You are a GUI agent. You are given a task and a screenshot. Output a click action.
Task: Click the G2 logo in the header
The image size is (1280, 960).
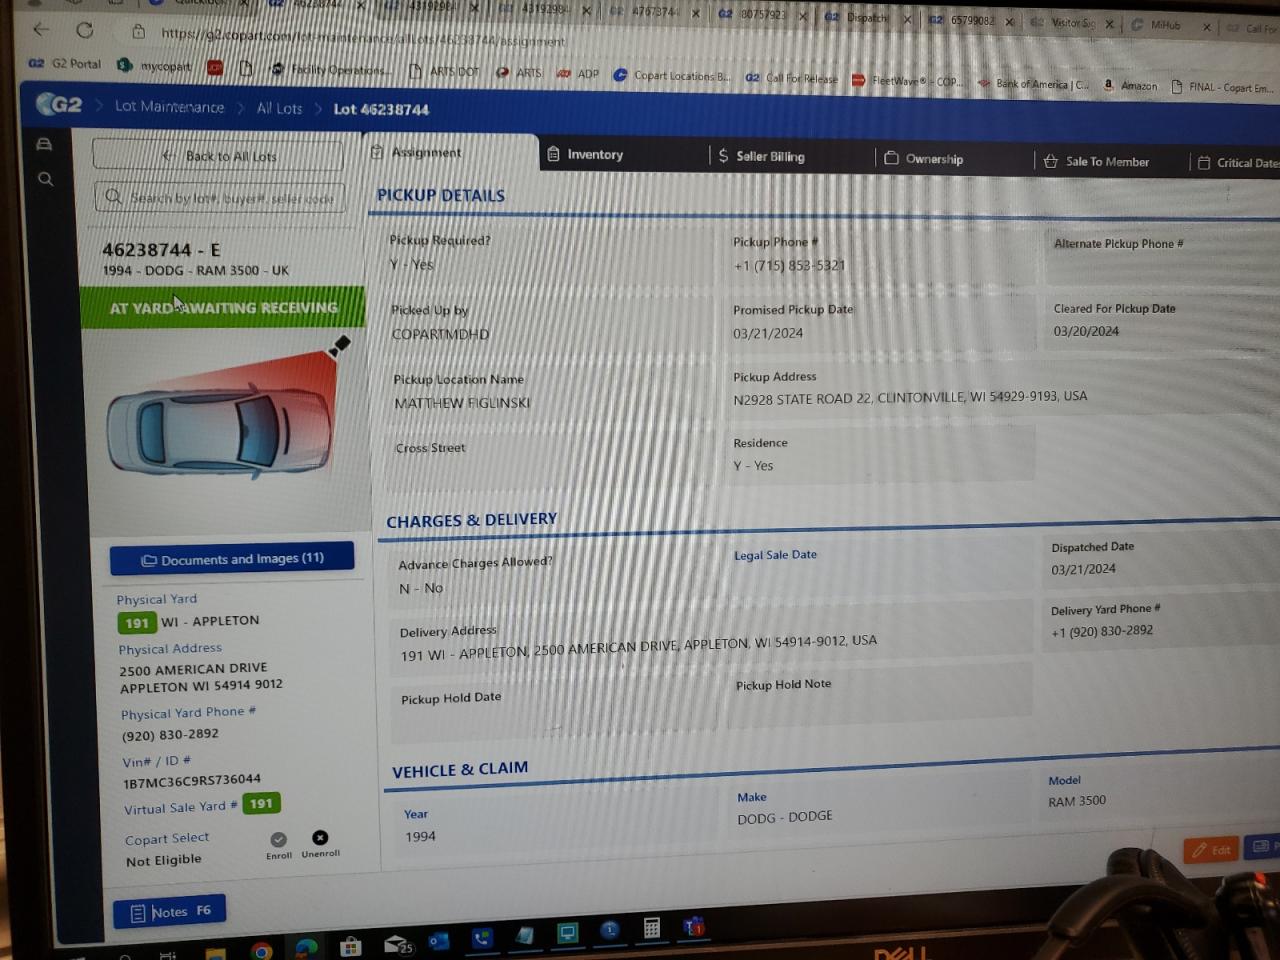pyautogui.click(x=59, y=104)
